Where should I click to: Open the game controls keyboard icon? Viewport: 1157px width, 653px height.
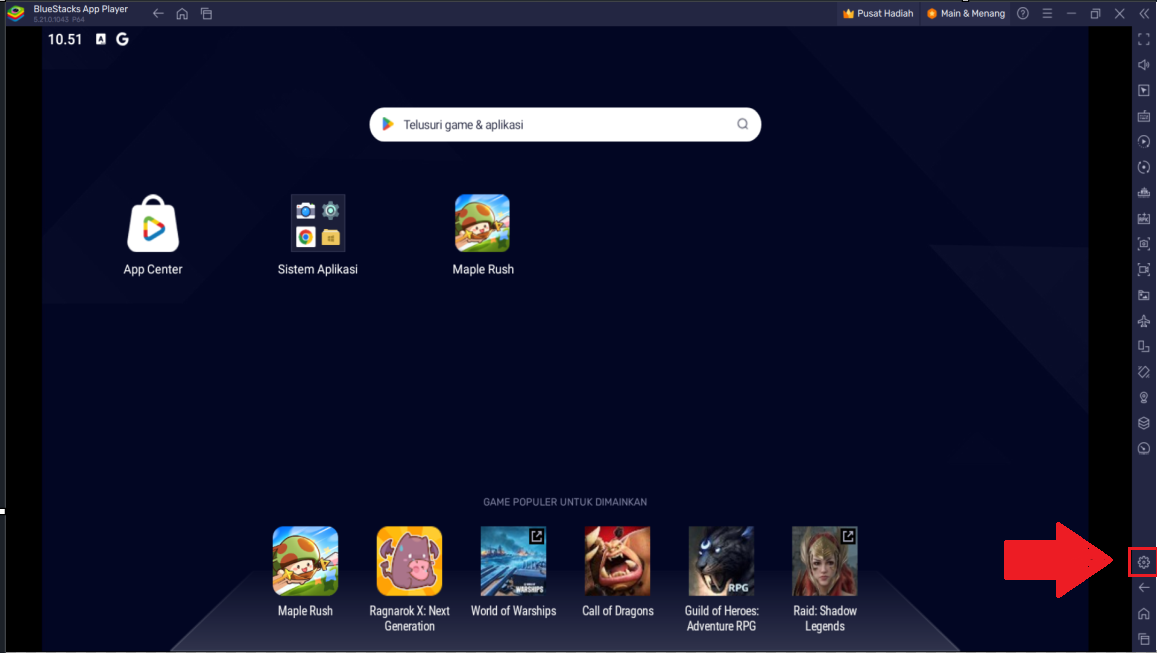pos(1143,116)
